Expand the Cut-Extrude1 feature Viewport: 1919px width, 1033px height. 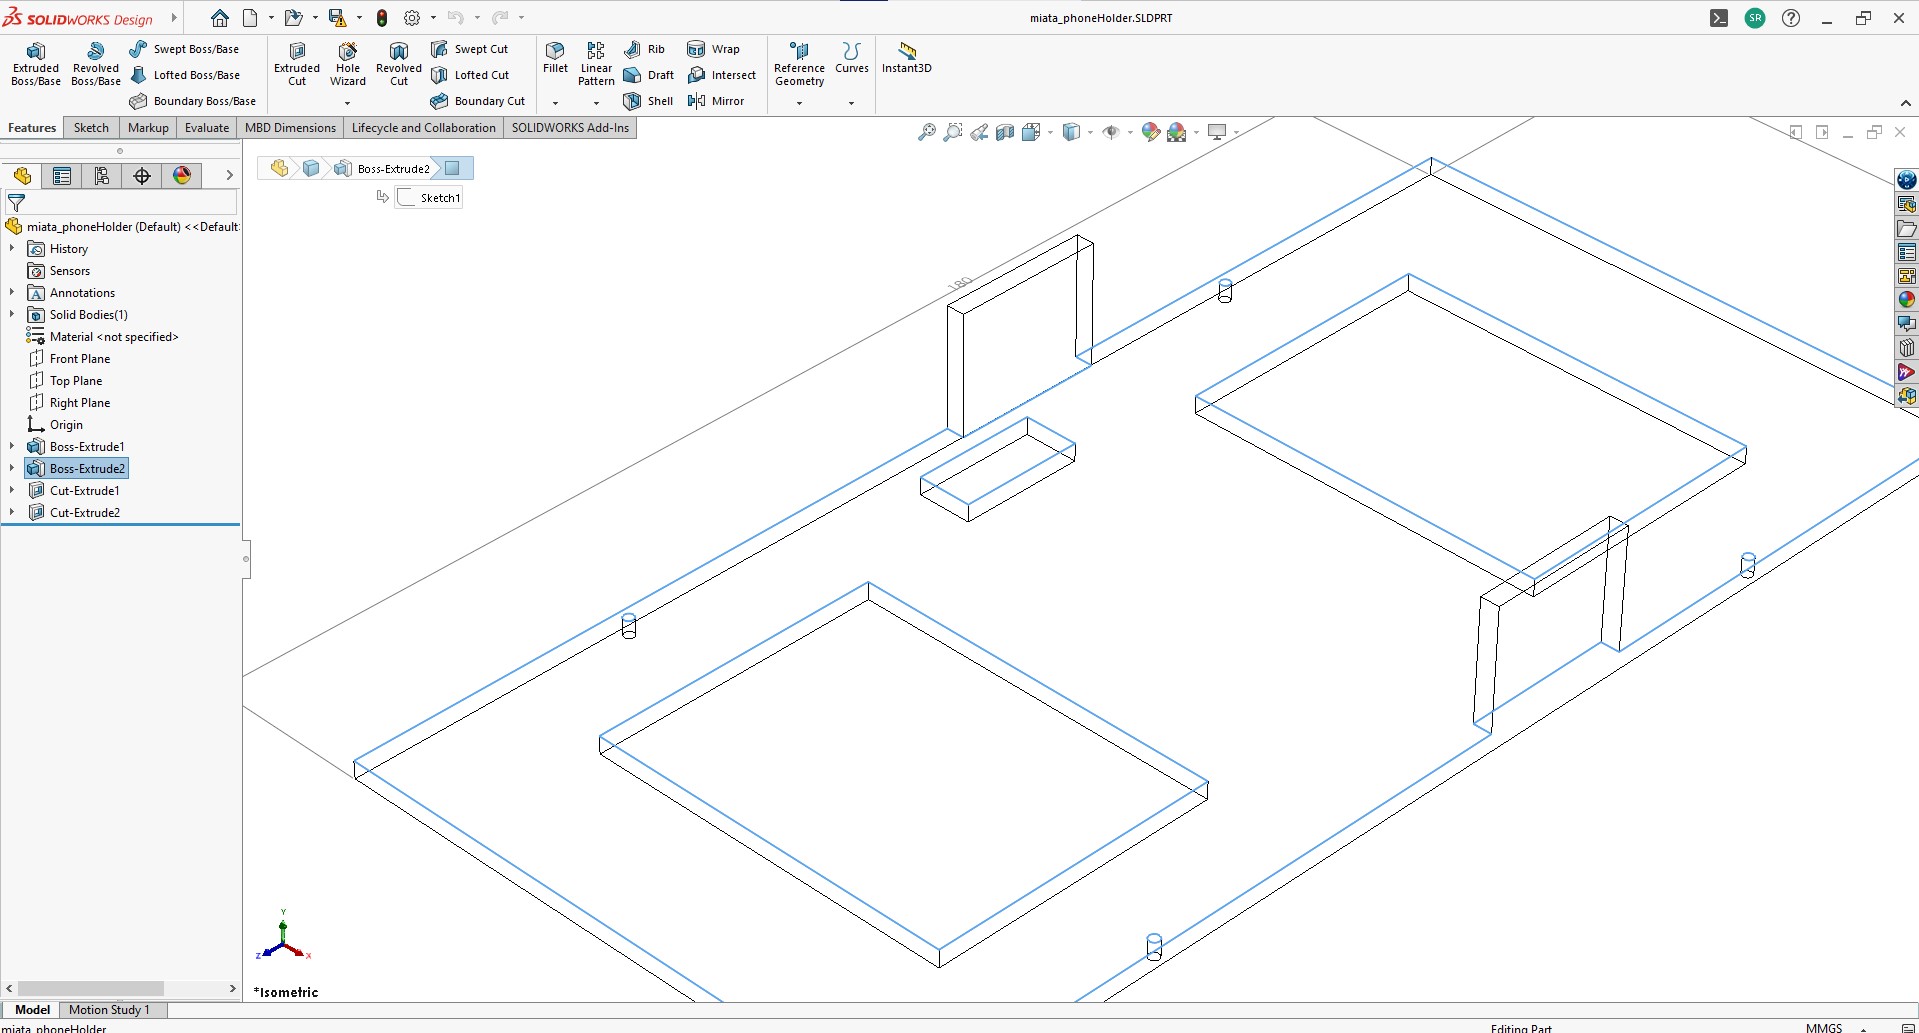12,490
